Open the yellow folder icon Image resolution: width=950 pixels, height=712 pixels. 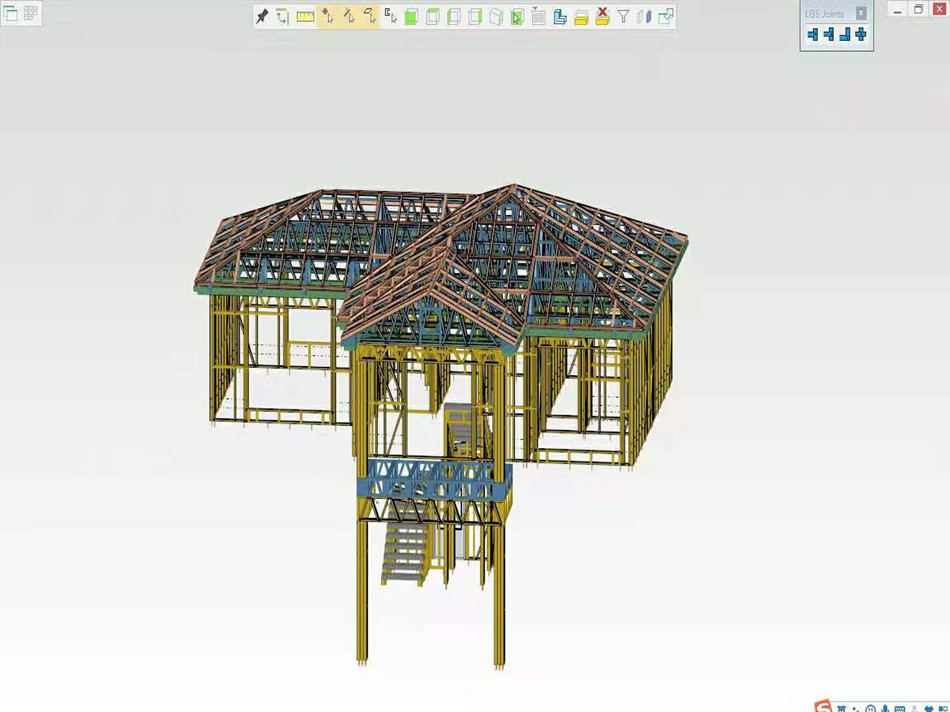click(581, 17)
